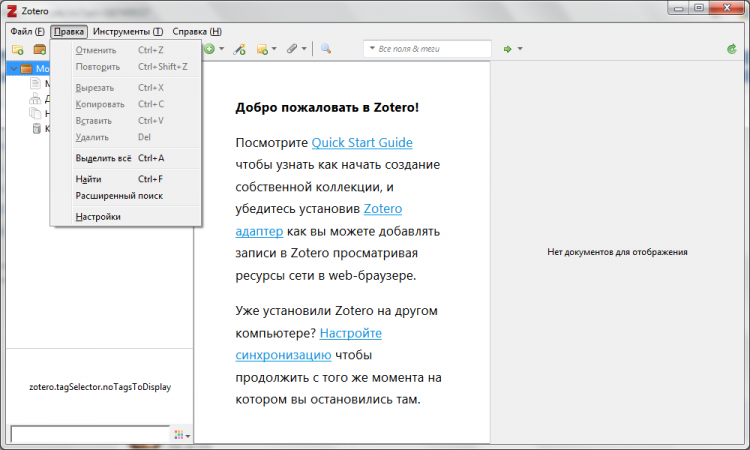This screenshot has width=750, height=450.
Task: Open the search mode dropdown arrow
Action: 372,49
